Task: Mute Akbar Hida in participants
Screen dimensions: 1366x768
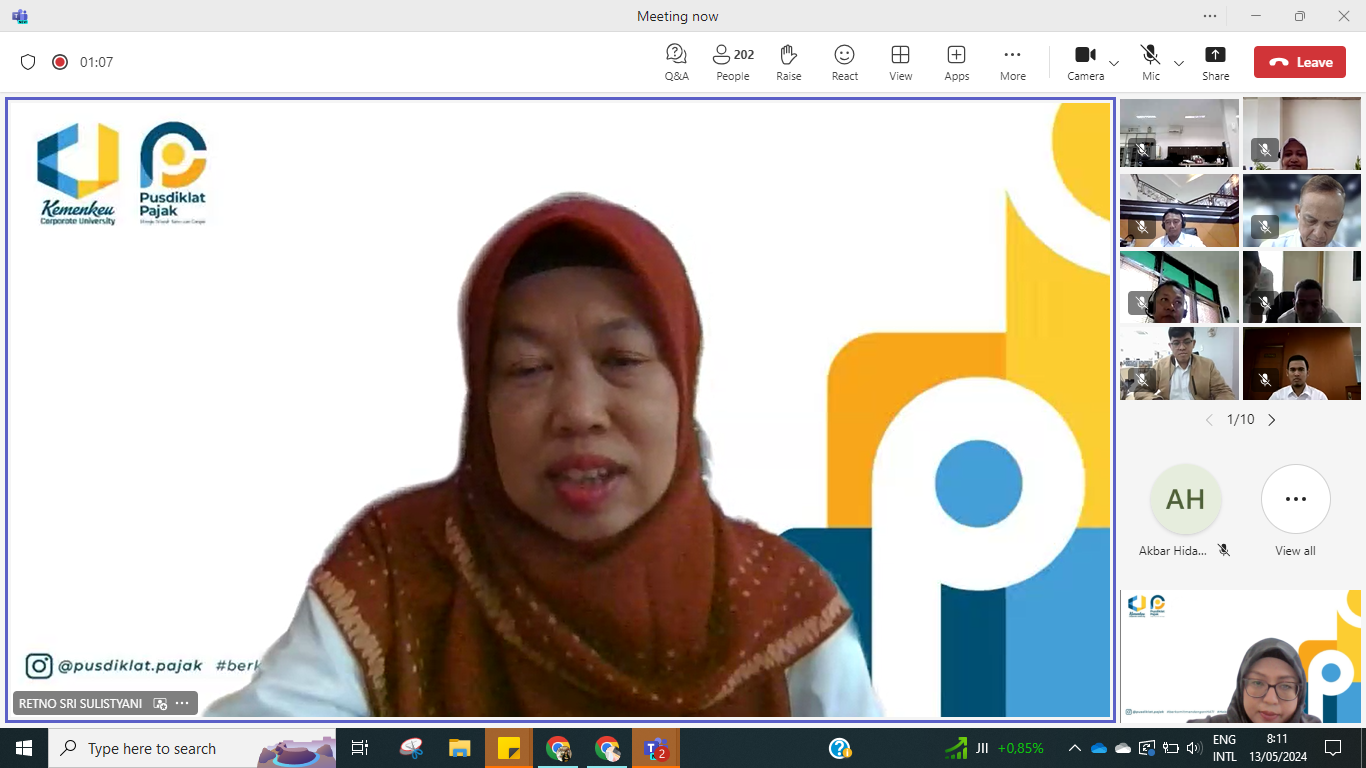Action: [1224, 549]
